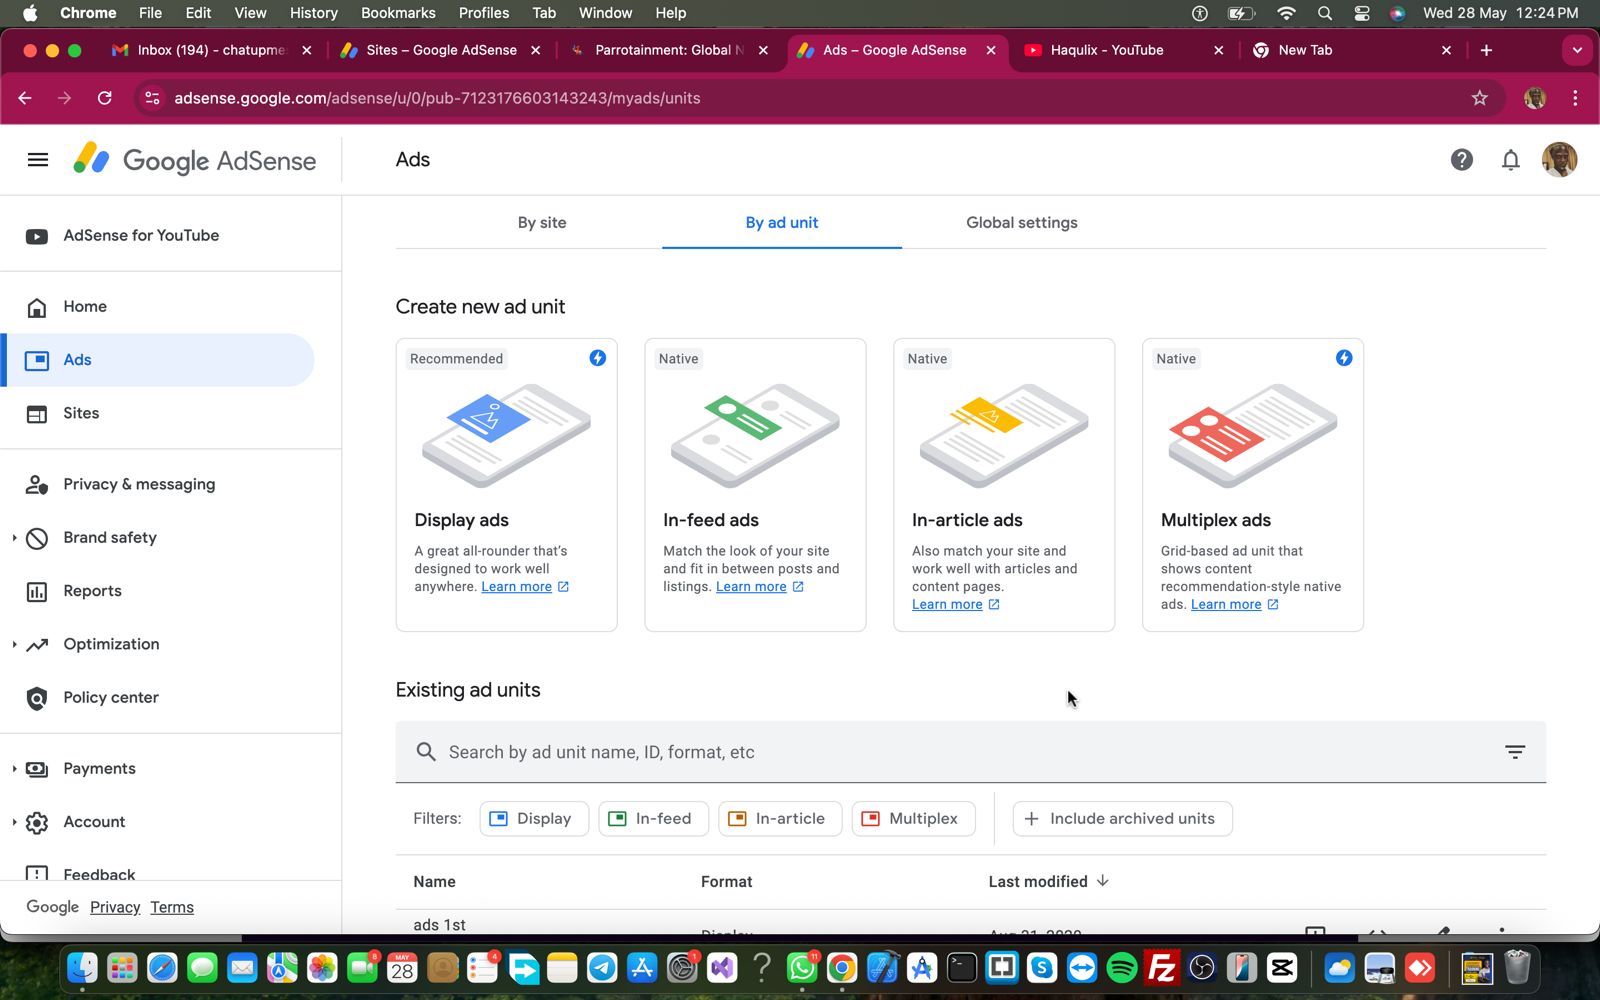The height and width of the screenshot is (1000, 1600).
Task: Expand the Payments sidebar section
Action: click(x=15, y=769)
